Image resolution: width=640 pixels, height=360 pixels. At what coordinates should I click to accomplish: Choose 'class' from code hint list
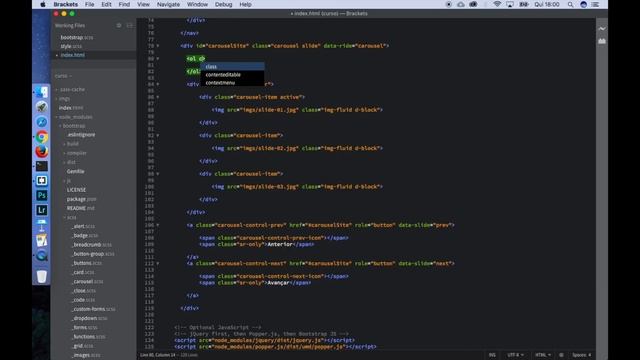coord(232,67)
